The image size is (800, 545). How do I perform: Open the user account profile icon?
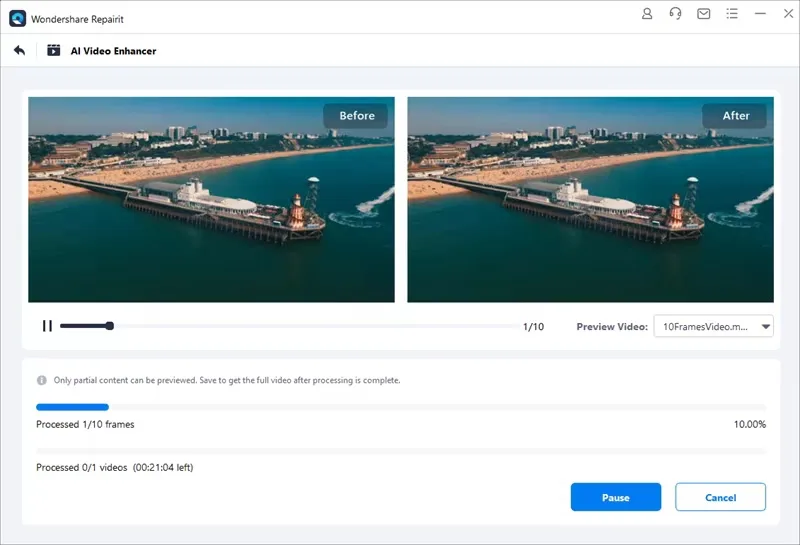pos(647,14)
